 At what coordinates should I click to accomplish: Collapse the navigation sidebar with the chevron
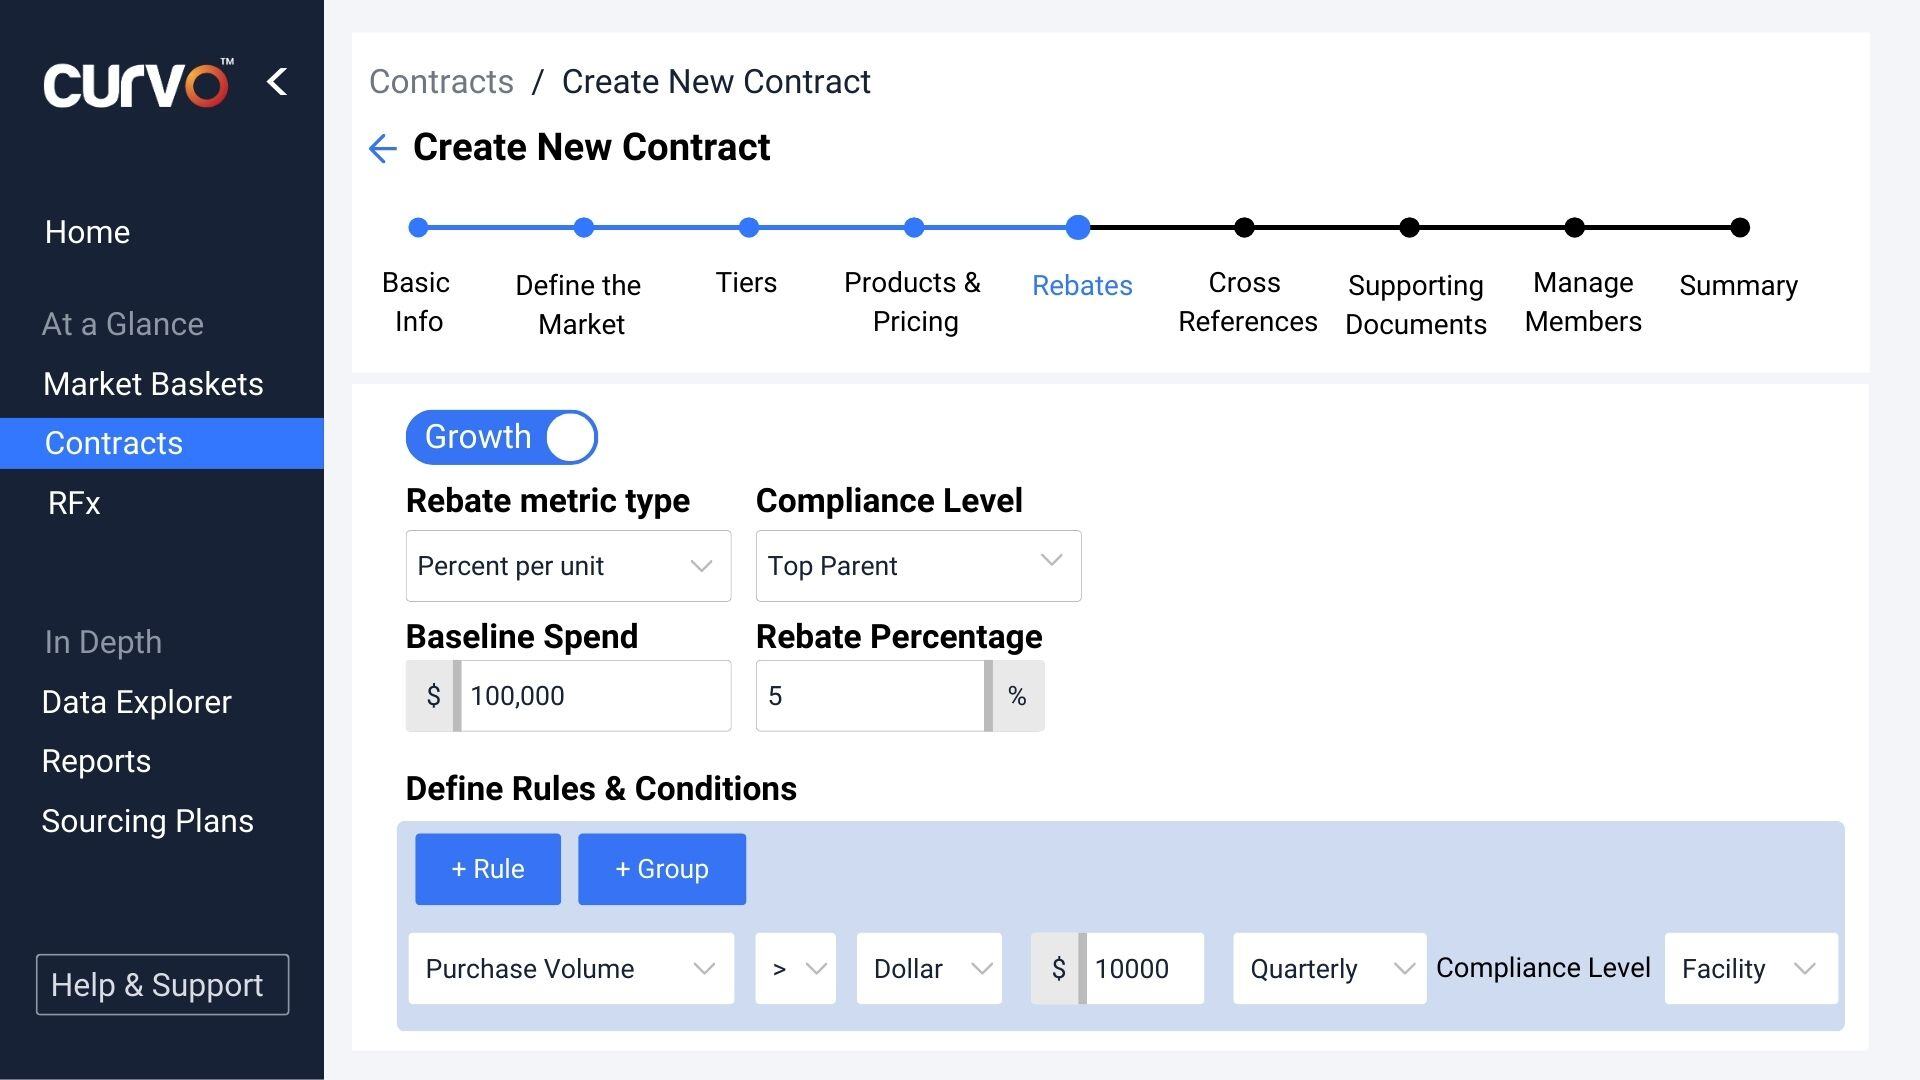point(276,83)
